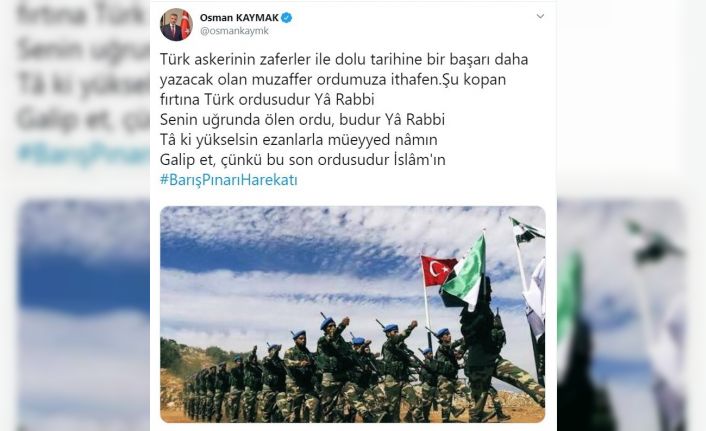This screenshot has height=431, width=706.
Task: Click the red Turkish flag in photo
Action: (438, 270)
